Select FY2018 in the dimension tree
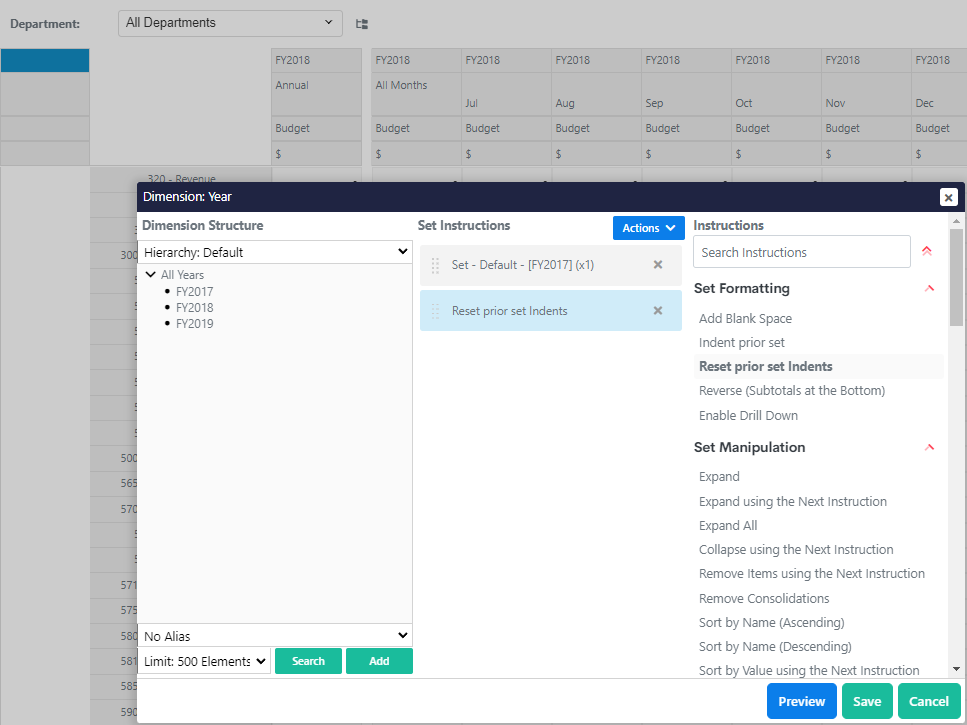Screen dimensions: 967x725 [x=194, y=307]
